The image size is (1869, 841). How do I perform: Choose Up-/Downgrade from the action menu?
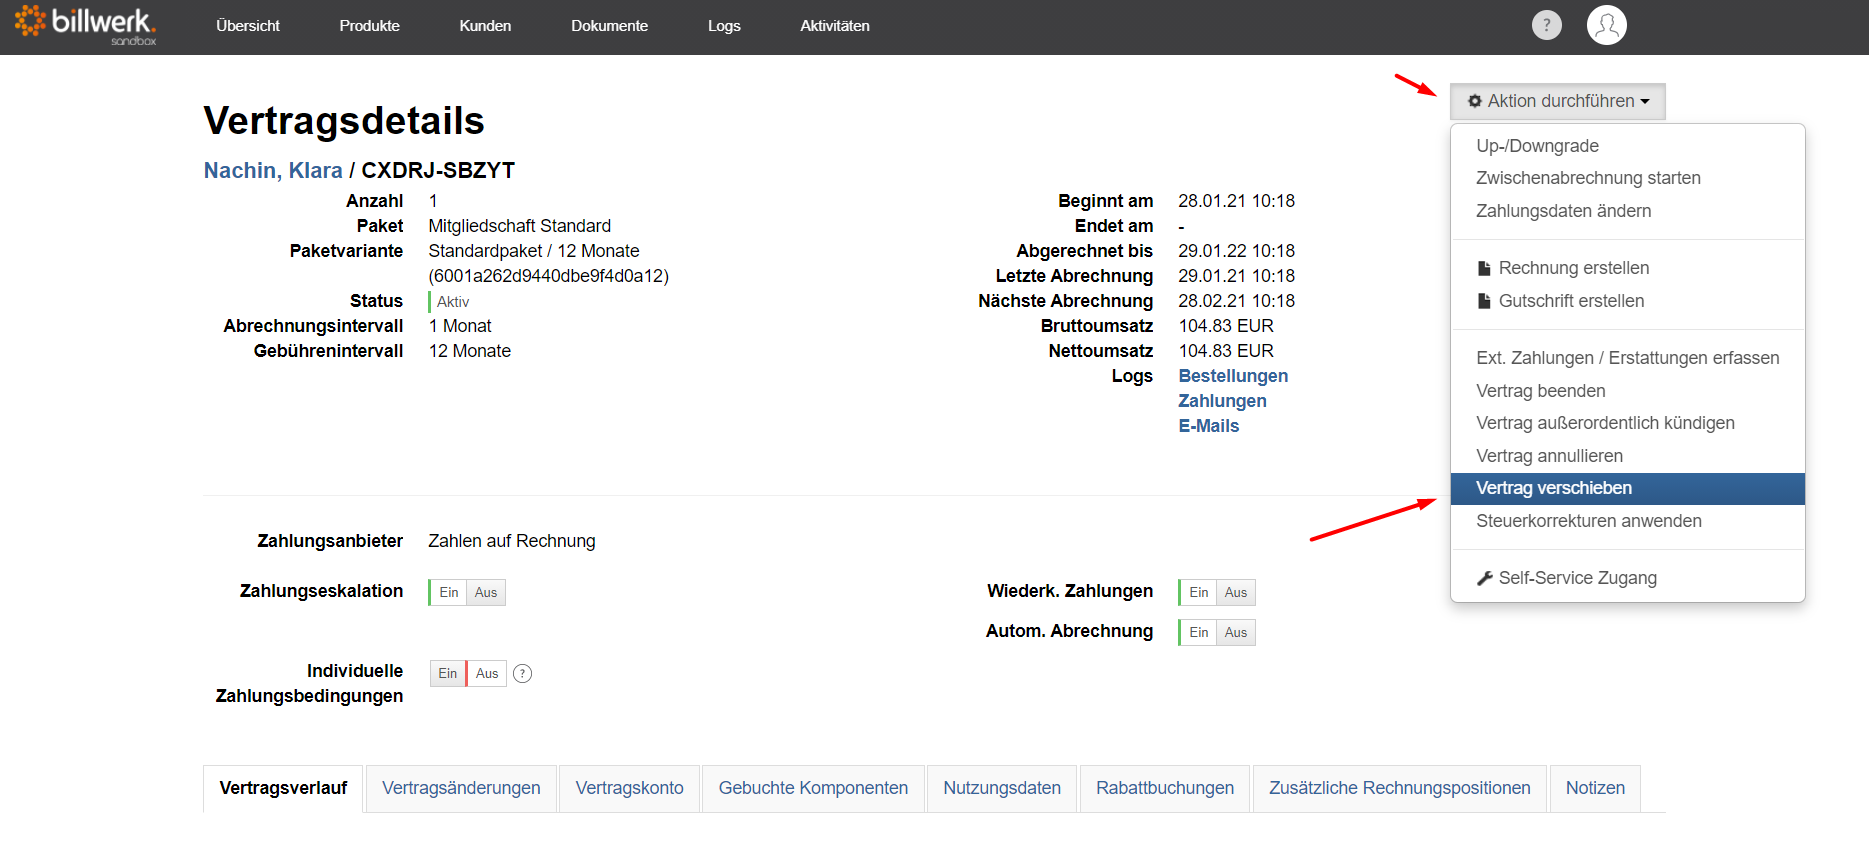[x=1627, y=146]
